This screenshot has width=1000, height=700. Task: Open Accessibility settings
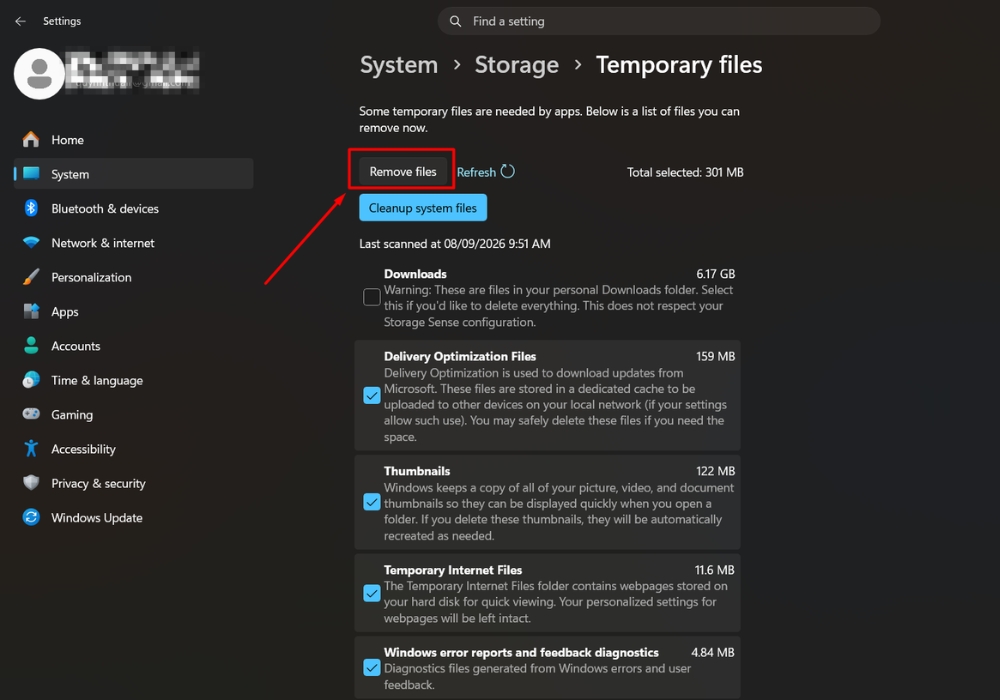pos(133,449)
